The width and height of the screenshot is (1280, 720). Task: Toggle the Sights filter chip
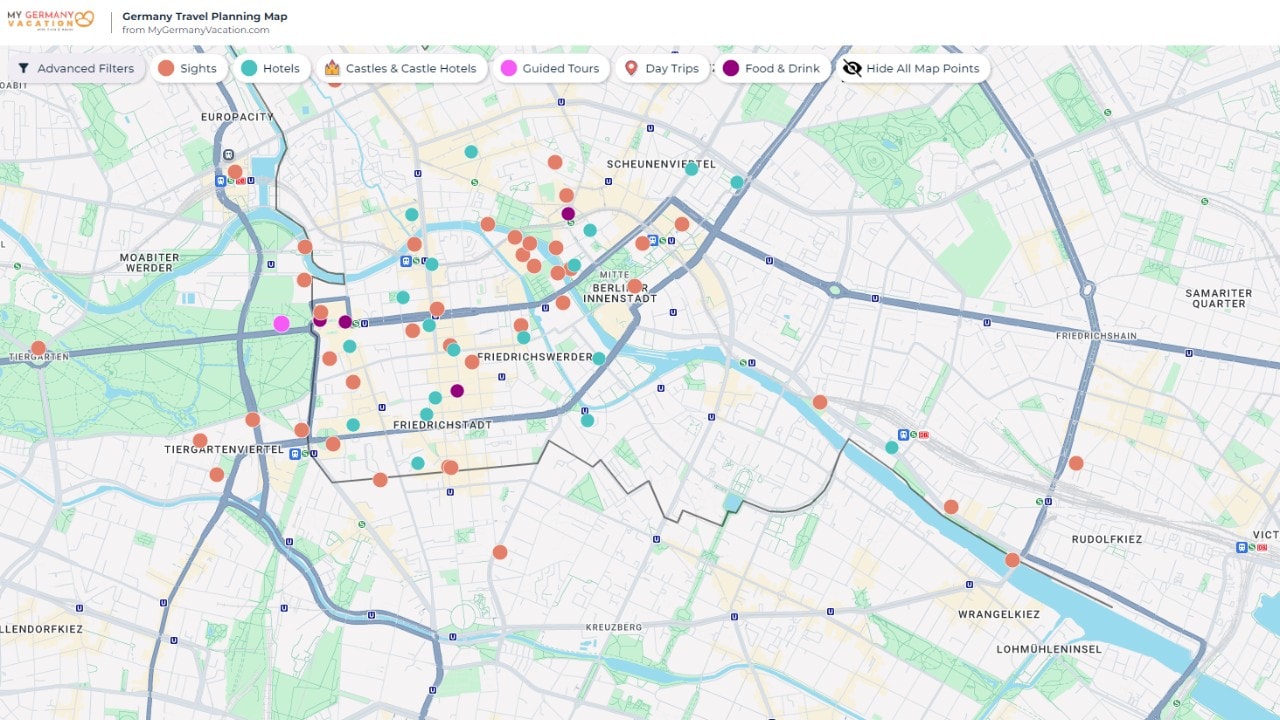187,68
